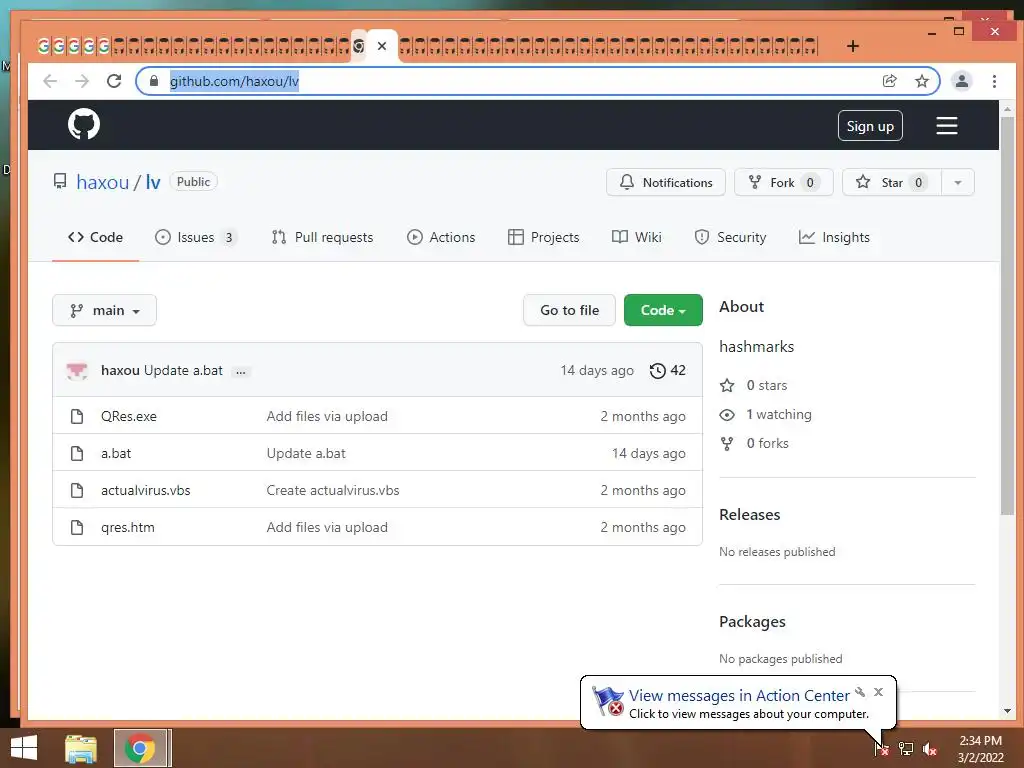Open Chrome three-dot menu
This screenshot has height=768, width=1024.
(x=994, y=81)
